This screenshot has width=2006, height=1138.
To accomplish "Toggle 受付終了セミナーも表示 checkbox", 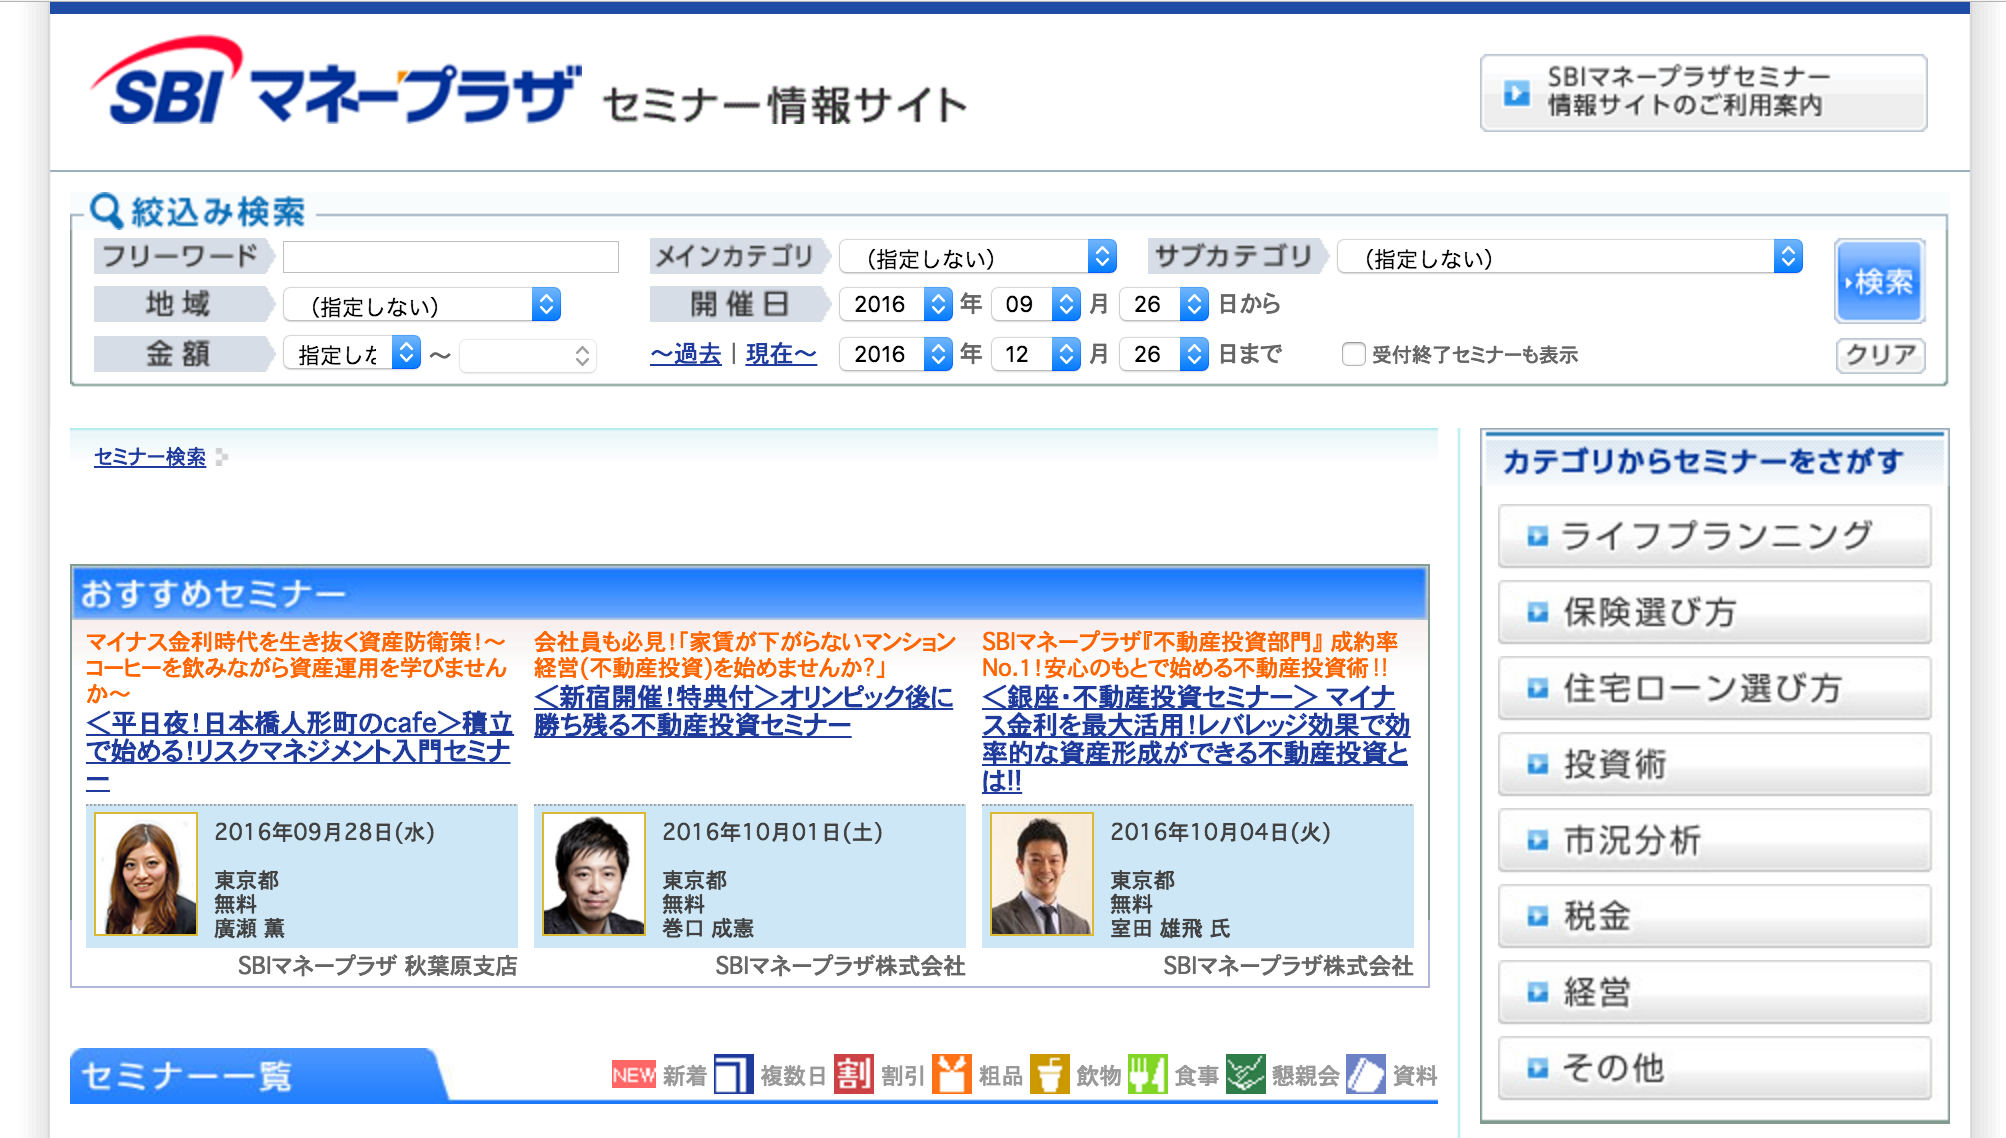I will tap(1353, 354).
